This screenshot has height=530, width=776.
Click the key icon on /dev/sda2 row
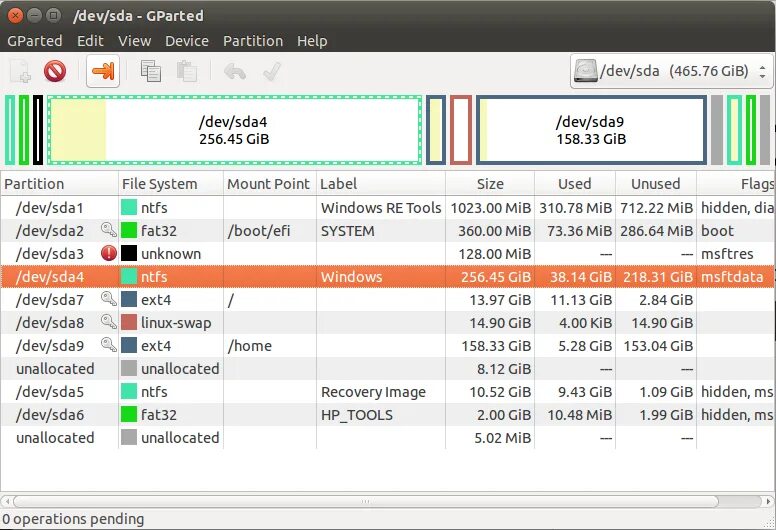108,230
